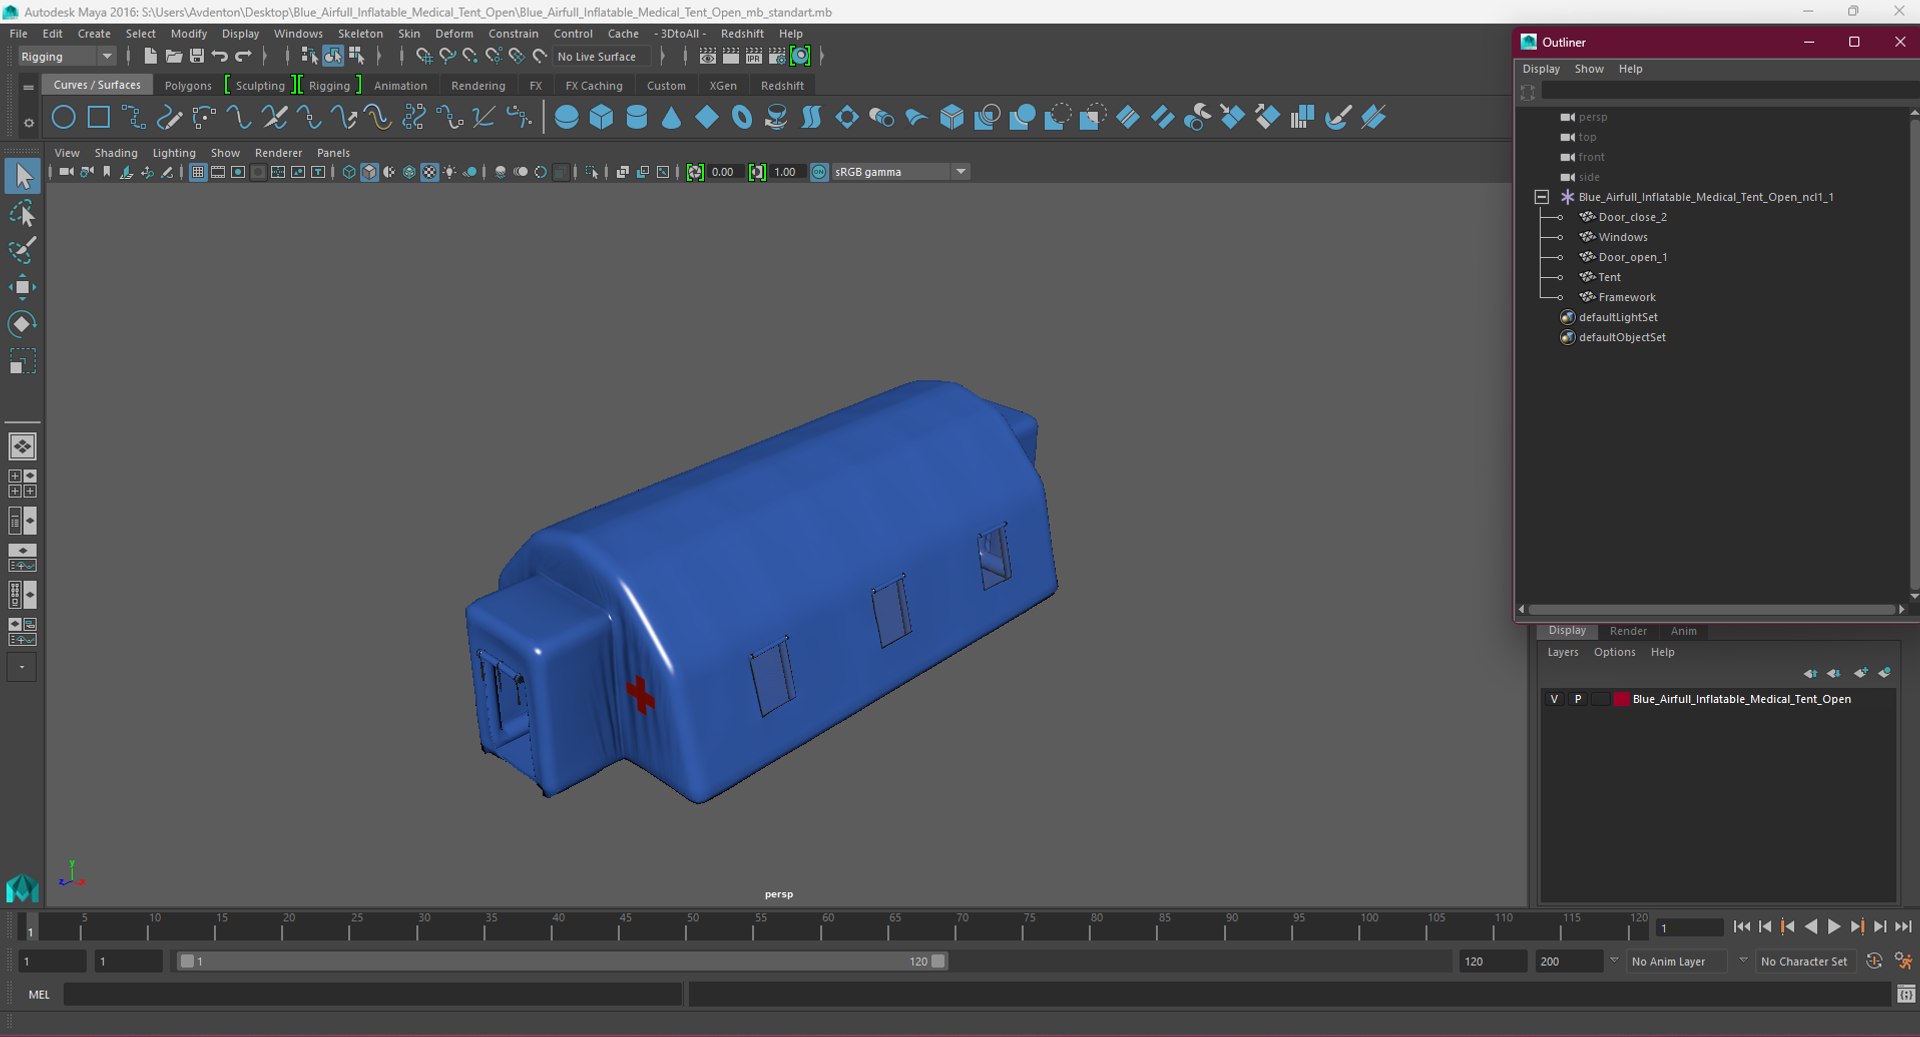The image size is (1920, 1037).
Task: Click the play forwards button
Action: click(x=1834, y=927)
